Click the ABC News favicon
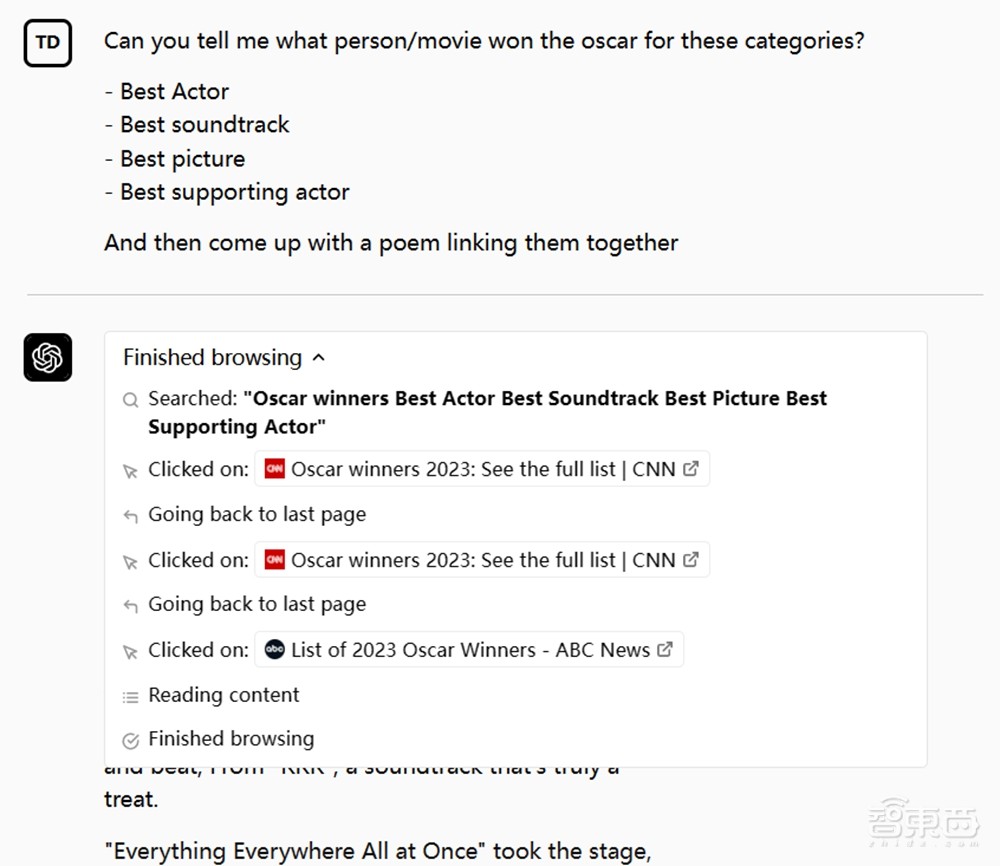1000x866 pixels. [x=274, y=650]
